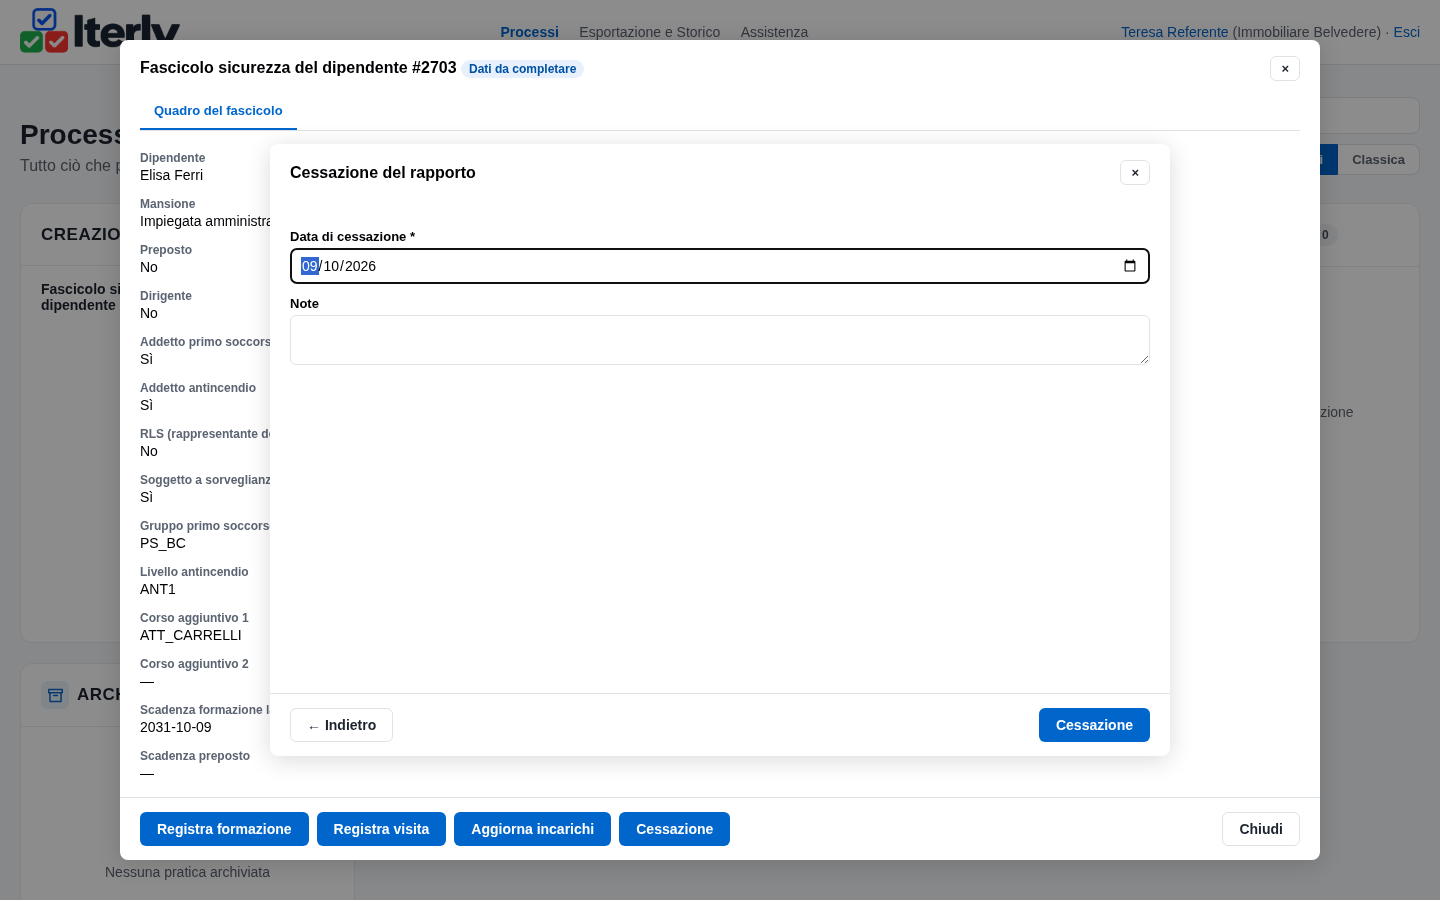Image resolution: width=1440 pixels, height=900 pixels.
Task: Click the Cessazione del rapporto heading
Action: pos(383,173)
